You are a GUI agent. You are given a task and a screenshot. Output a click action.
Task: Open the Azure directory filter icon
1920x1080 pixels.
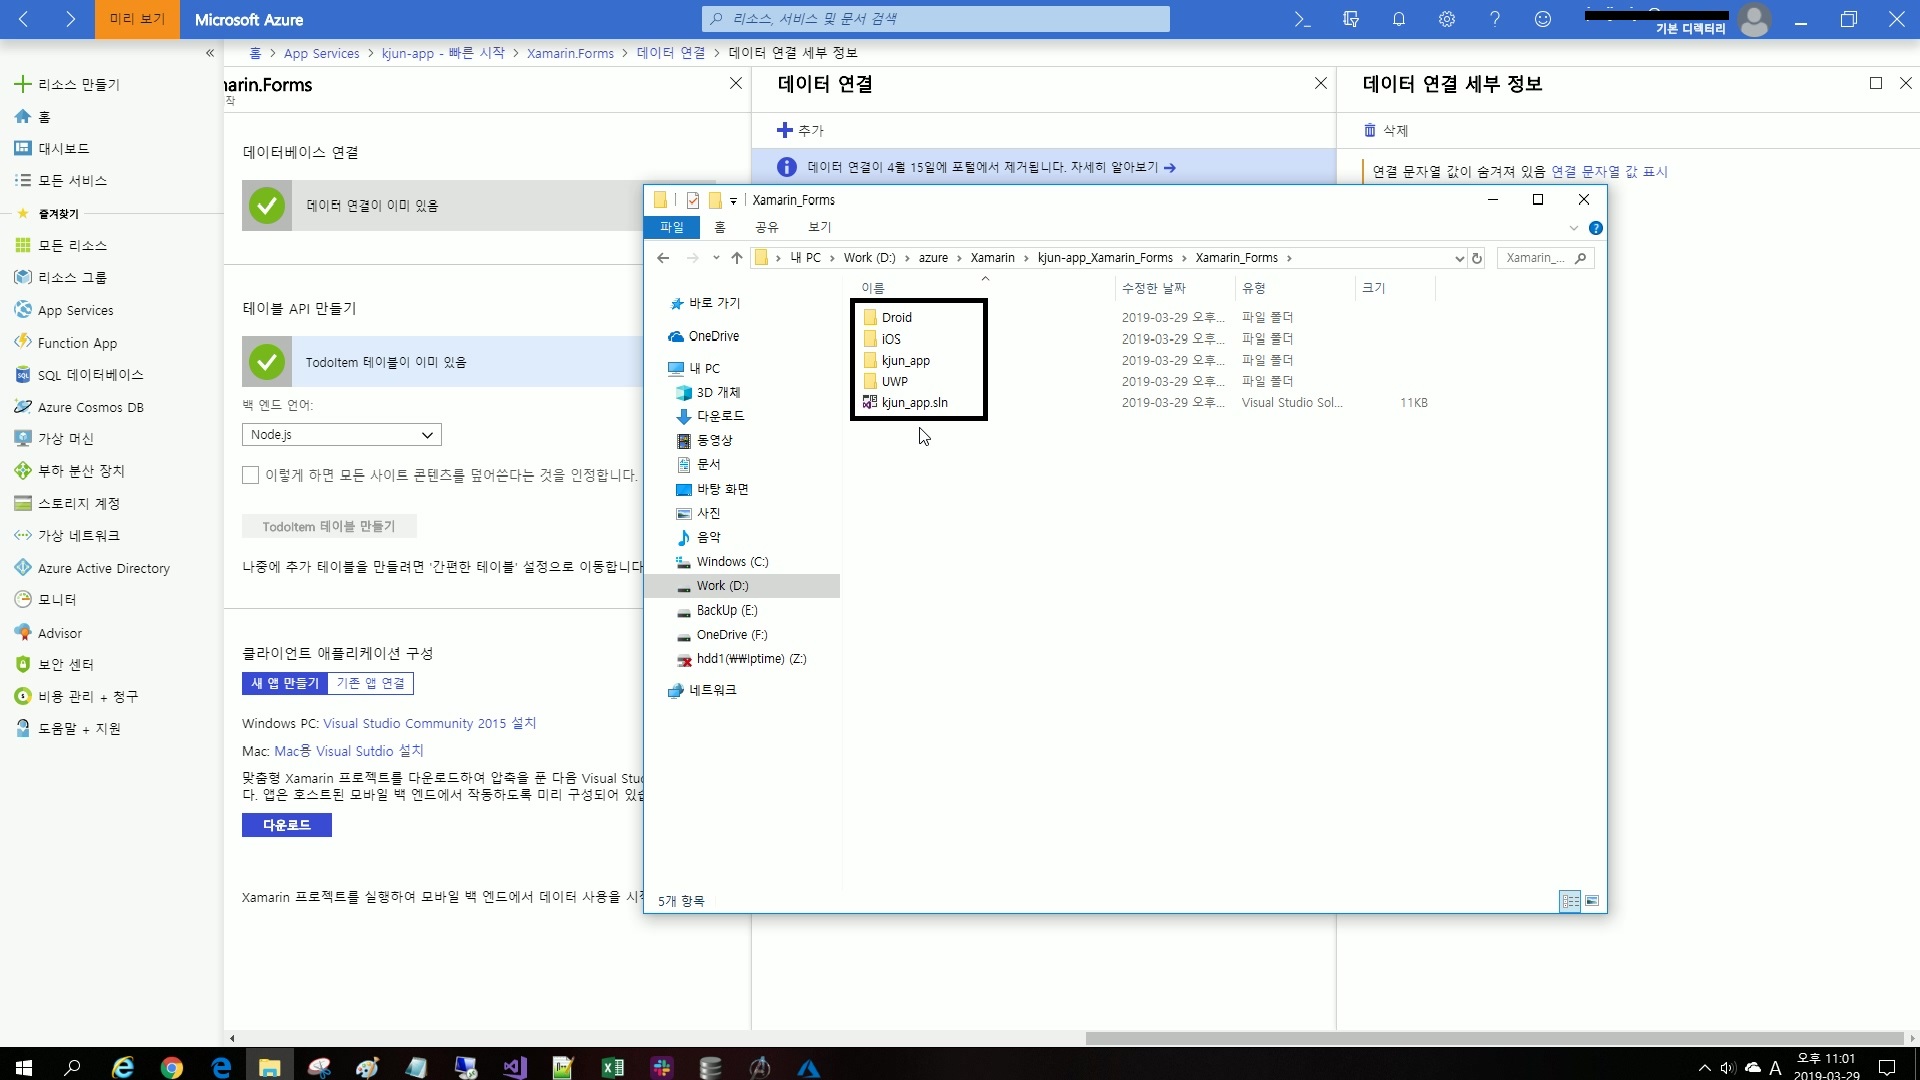[x=1350, y=19]
